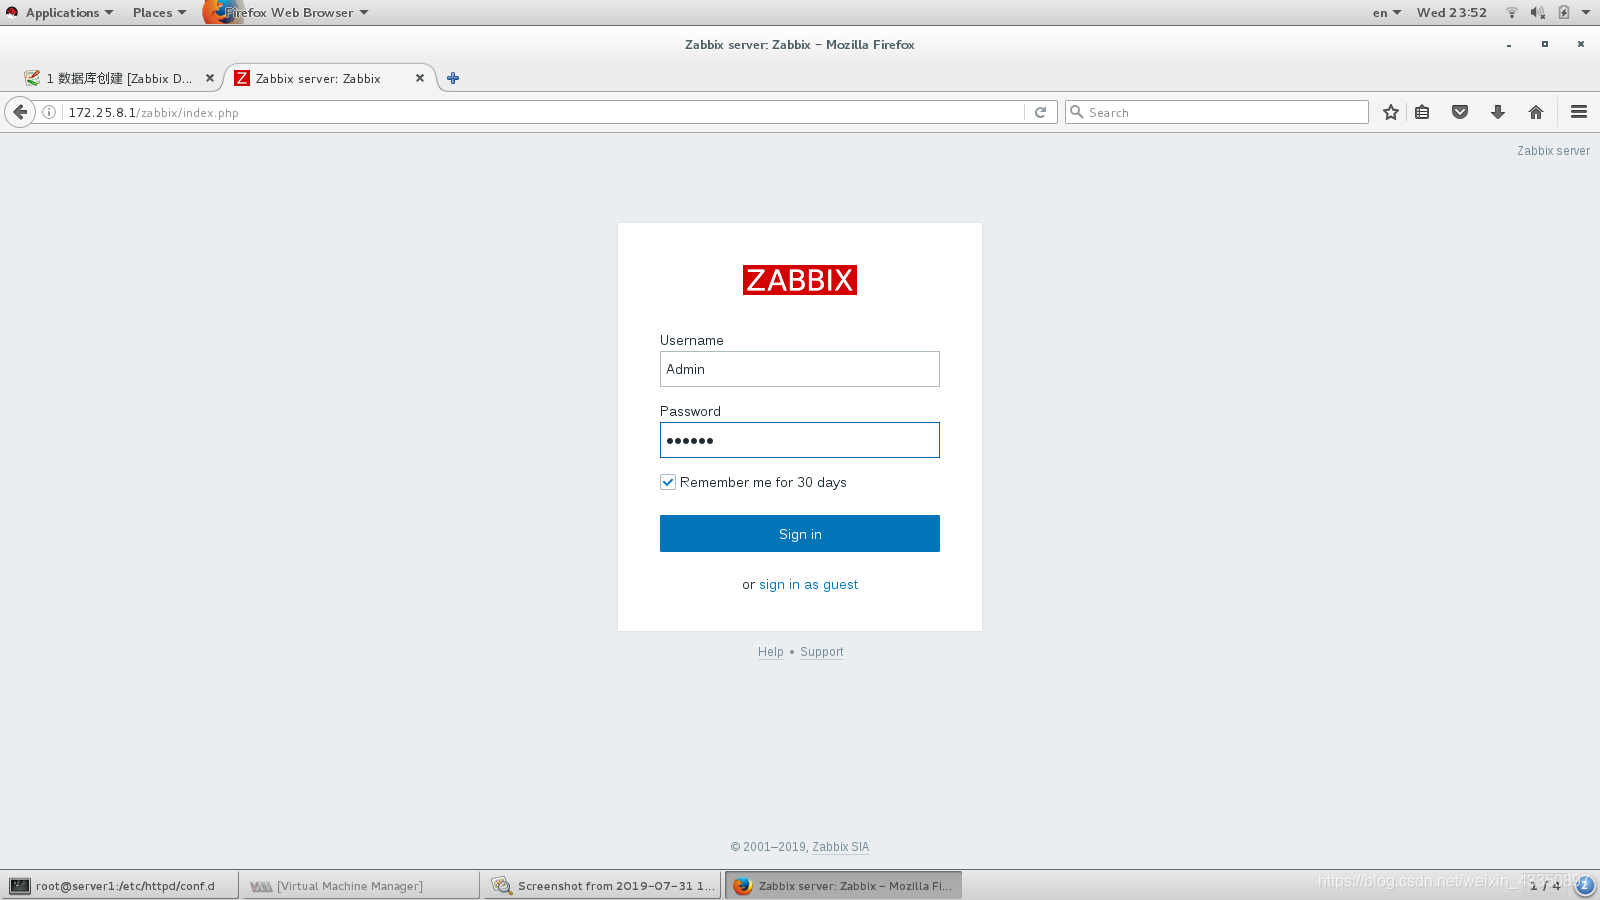Switch to root@server1 terminal in taskbar
The image size is (1600, 900).
pyautogui.click(x=120, y=886)
